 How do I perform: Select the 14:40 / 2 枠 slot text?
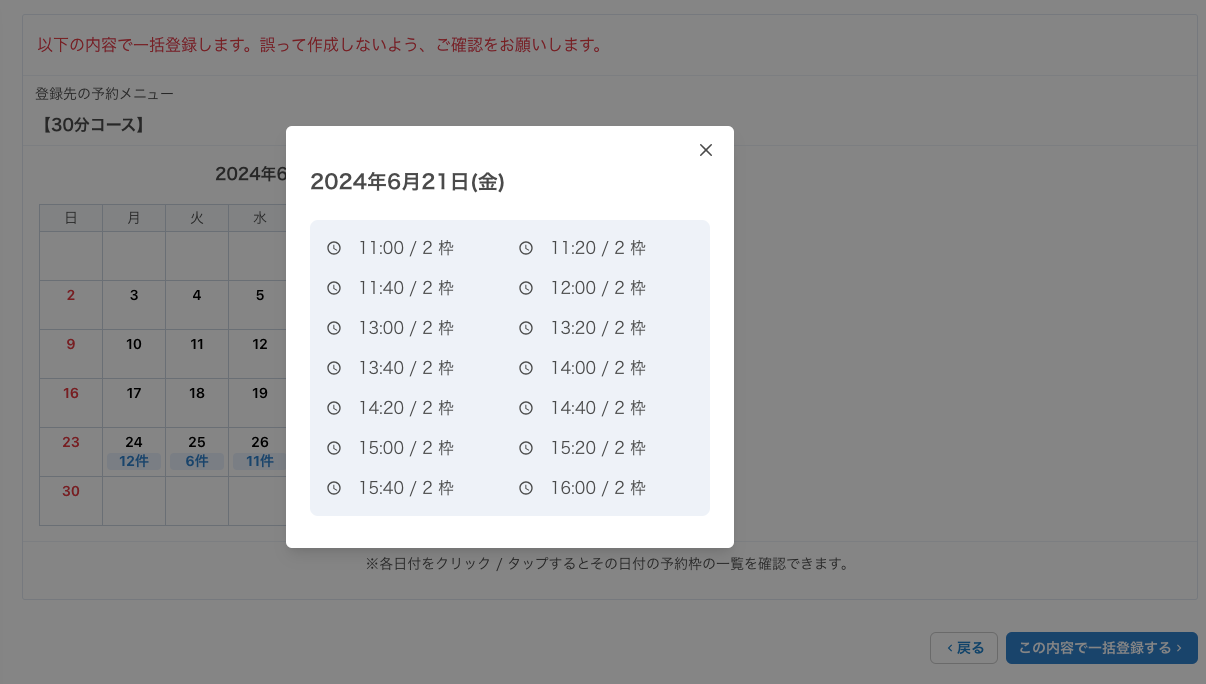point(598,408)
